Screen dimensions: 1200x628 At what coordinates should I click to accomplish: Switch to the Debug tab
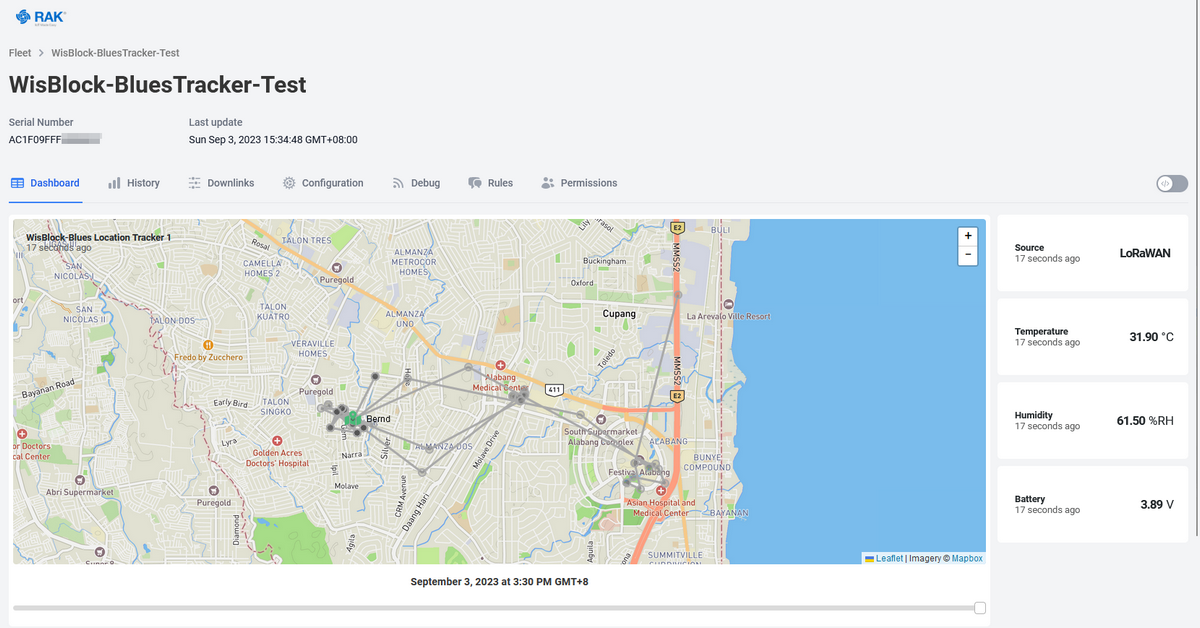[x=416, y=183]
